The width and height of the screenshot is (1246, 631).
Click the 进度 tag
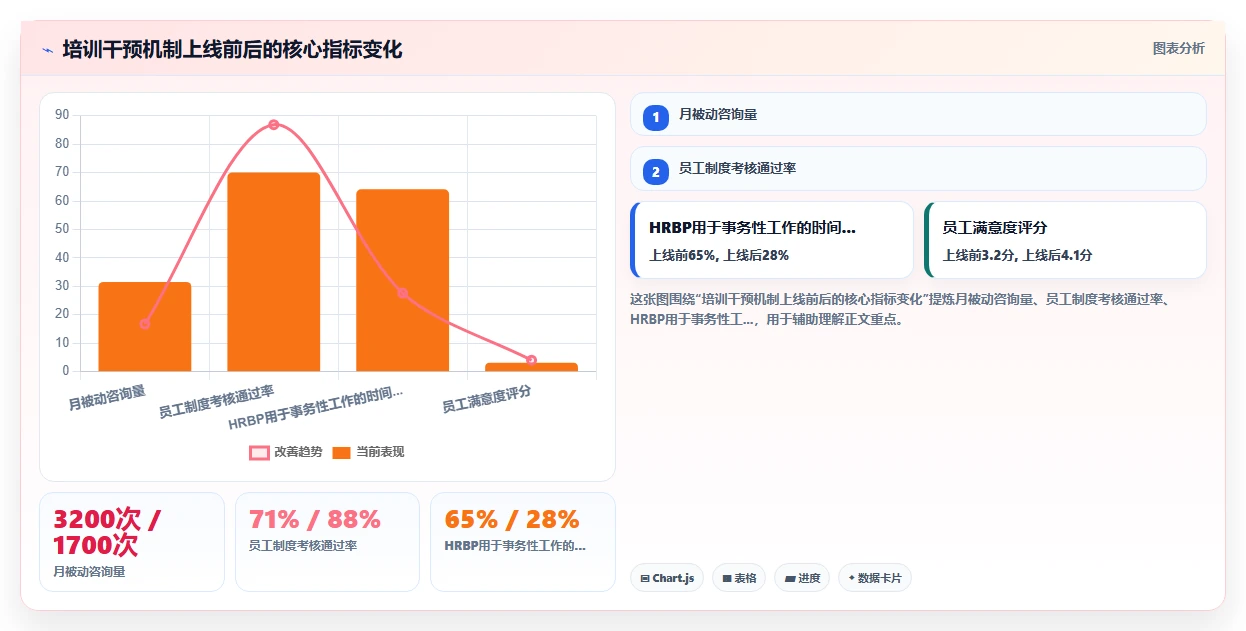point(802,578)
